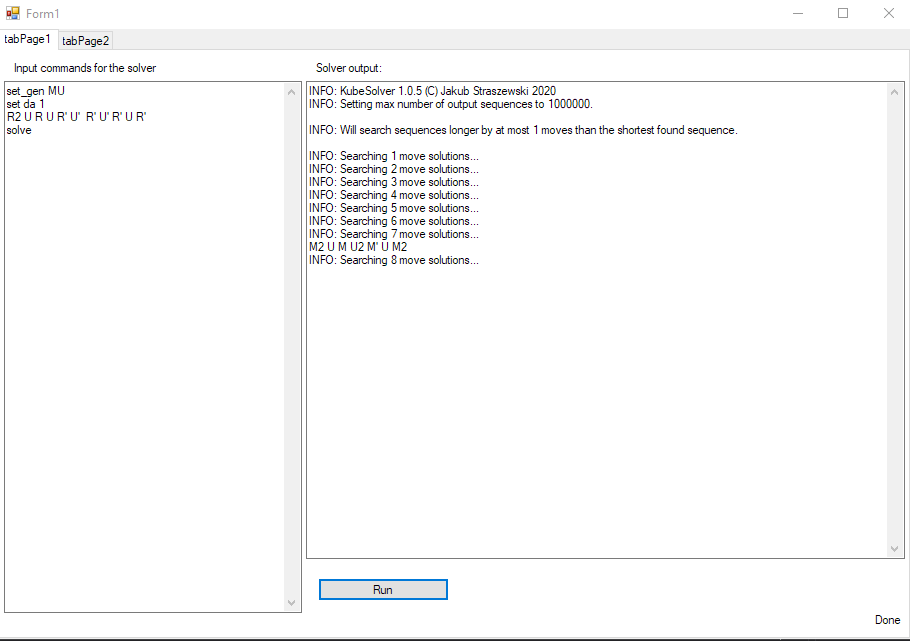Viewport: 910px width, 641px height.
Task: Click the Run button
Action: tap(383, 589)
